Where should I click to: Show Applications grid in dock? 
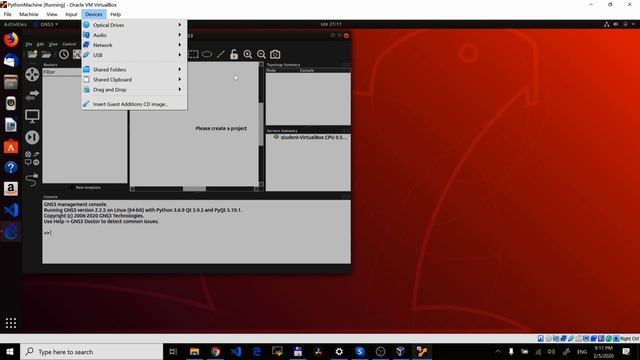click(x=11, y=323)
